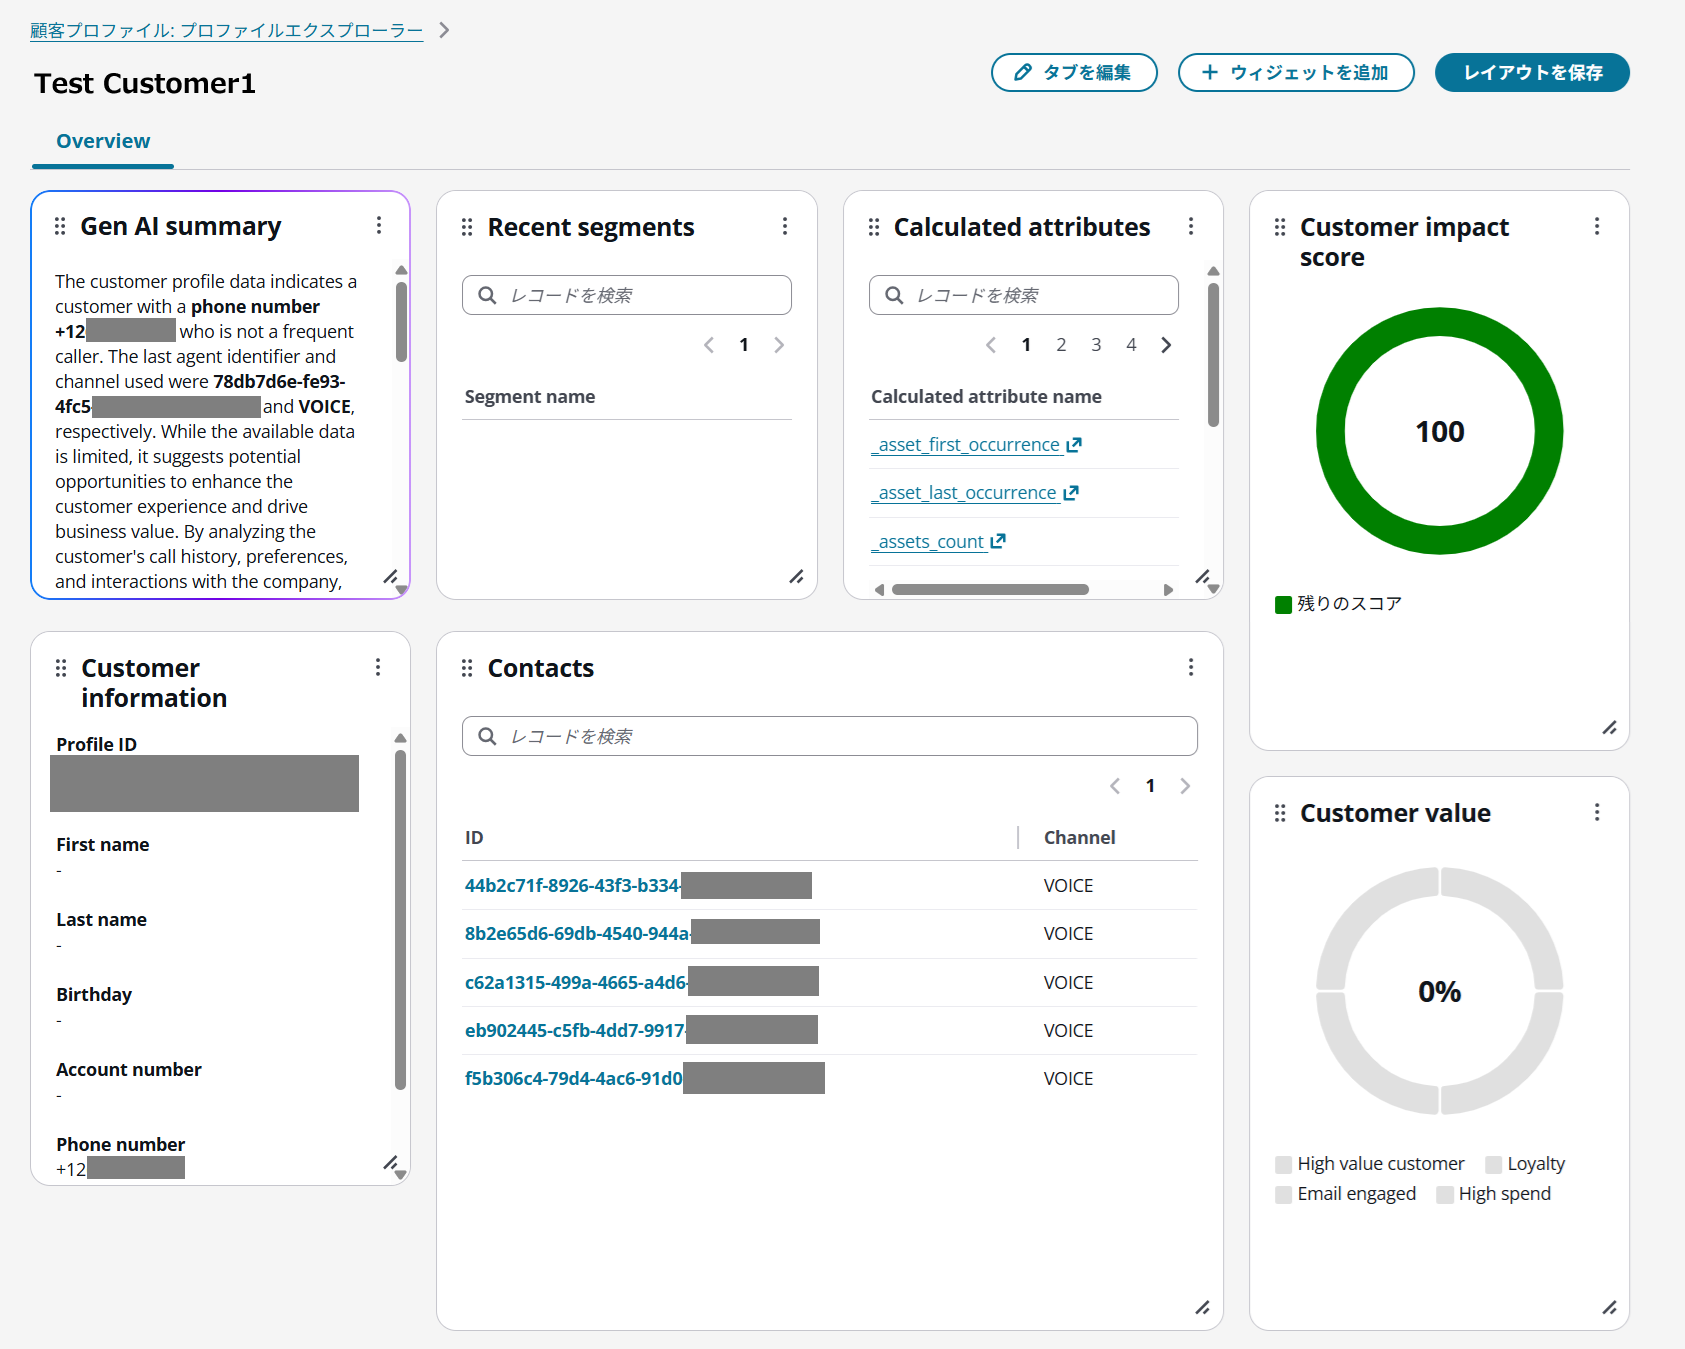Toggle the Loyalty legend item

1494,1164
